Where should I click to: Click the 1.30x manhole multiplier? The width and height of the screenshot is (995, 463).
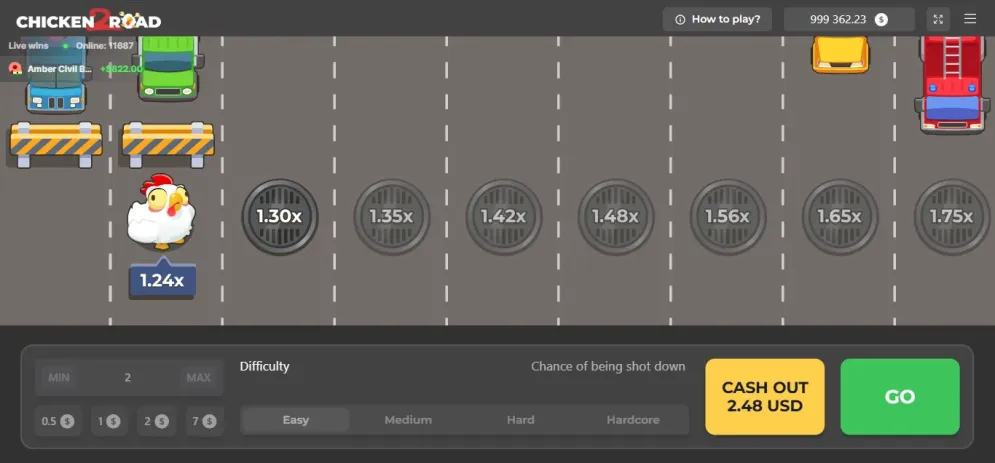point(279,217)
